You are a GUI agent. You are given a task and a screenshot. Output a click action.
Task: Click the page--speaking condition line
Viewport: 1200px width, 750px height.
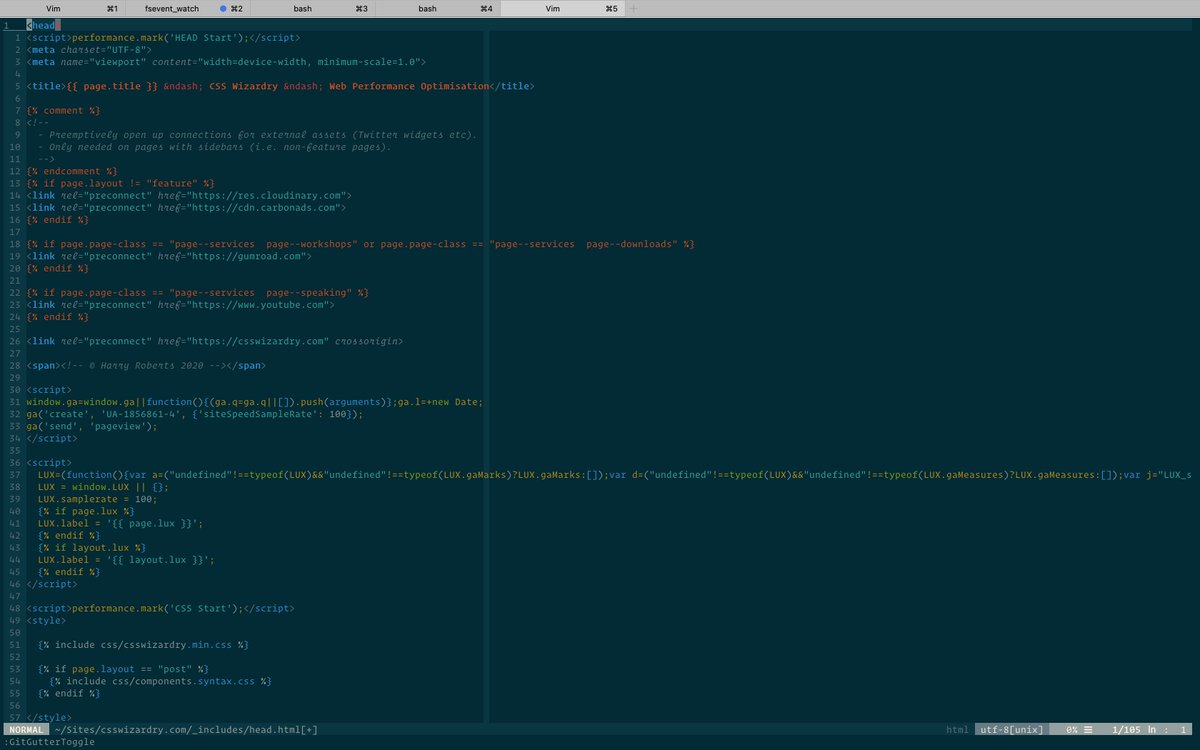tap(198, 292)
